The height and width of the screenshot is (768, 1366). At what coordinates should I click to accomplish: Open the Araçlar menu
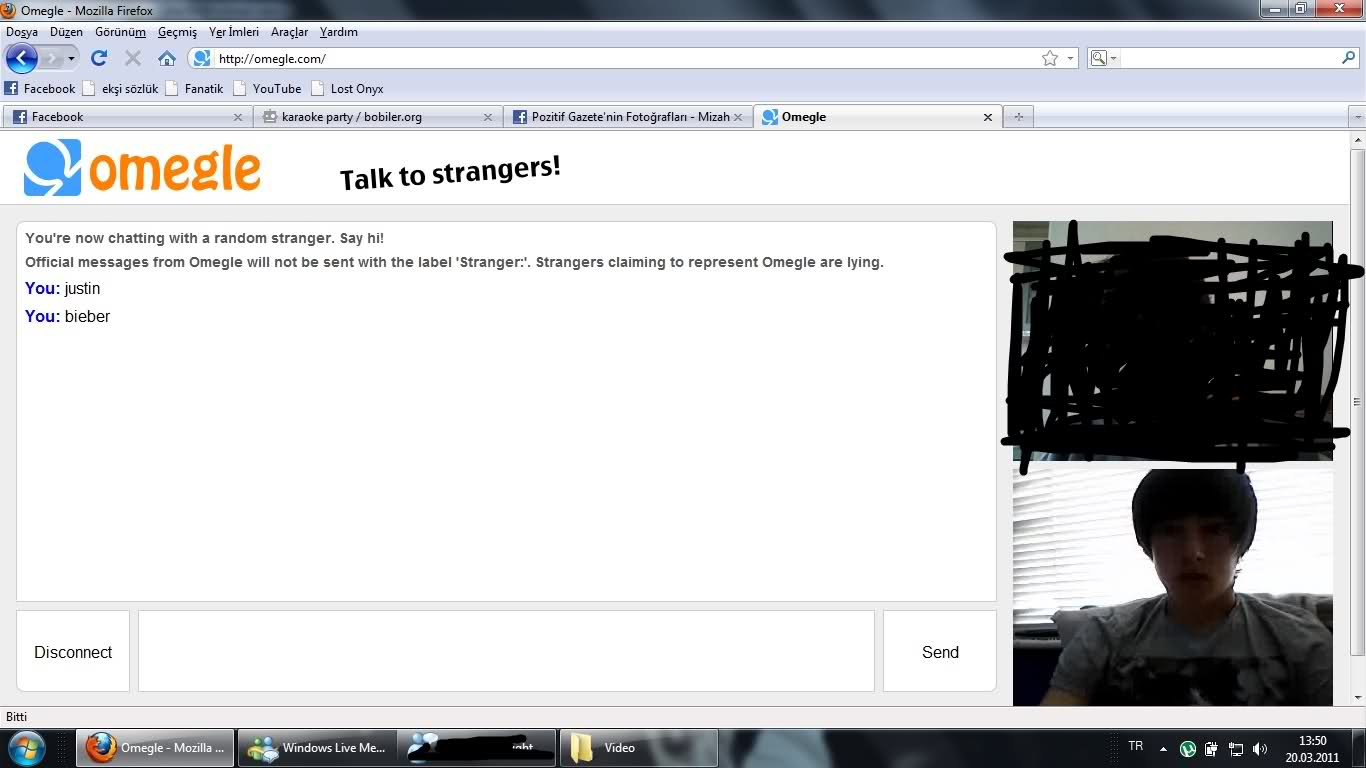click(289, 32)
